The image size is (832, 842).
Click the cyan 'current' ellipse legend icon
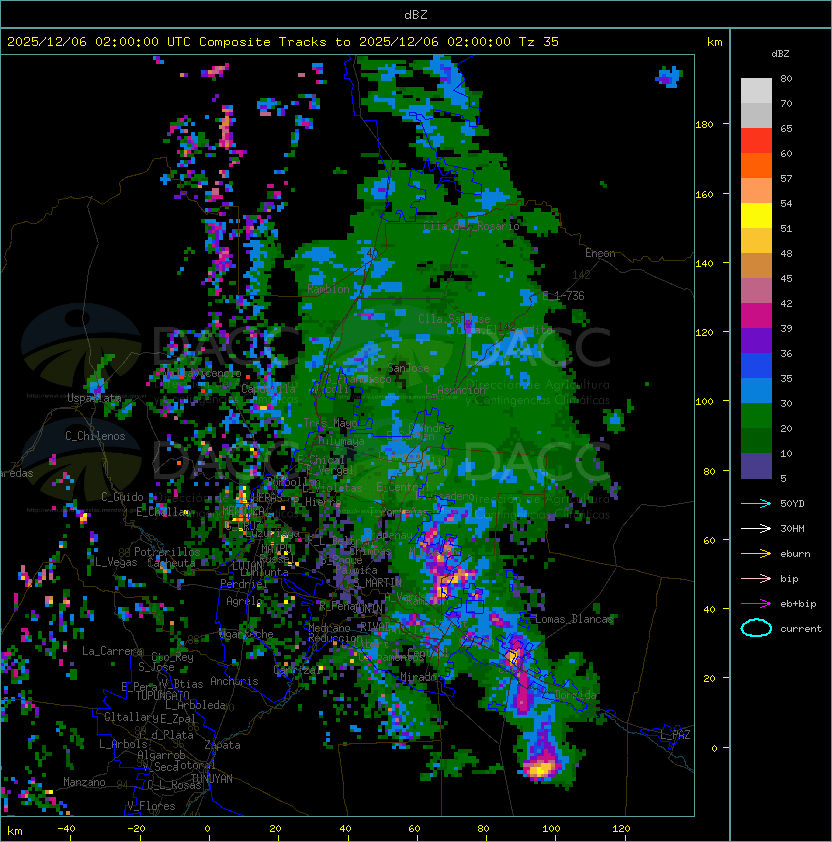[756, 628]
